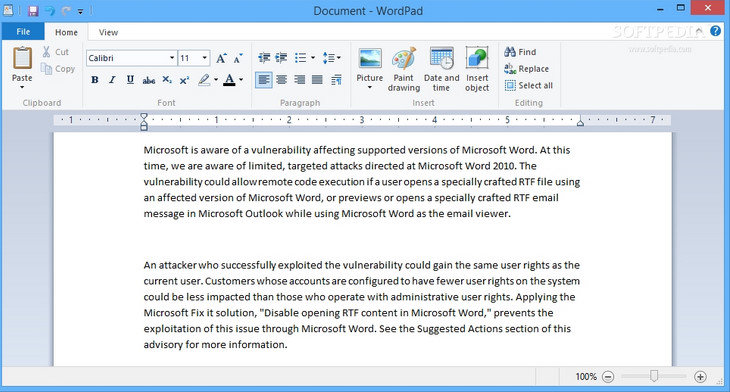730x392 pixels.
Task: Justify the text
Action: [317, 80]
